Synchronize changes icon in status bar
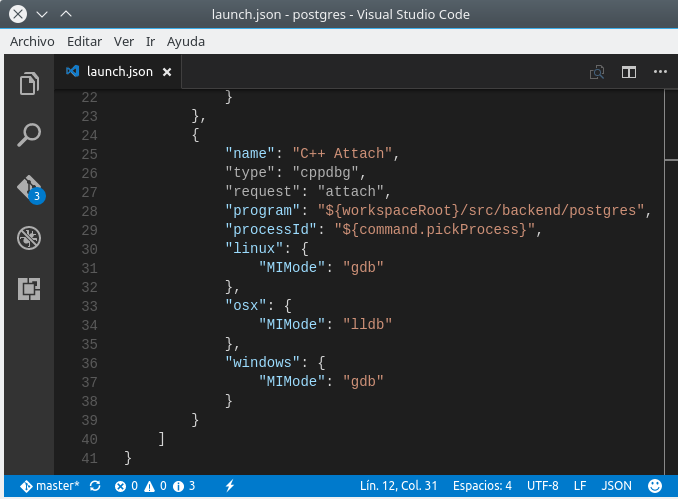 [x=95, y=486]
